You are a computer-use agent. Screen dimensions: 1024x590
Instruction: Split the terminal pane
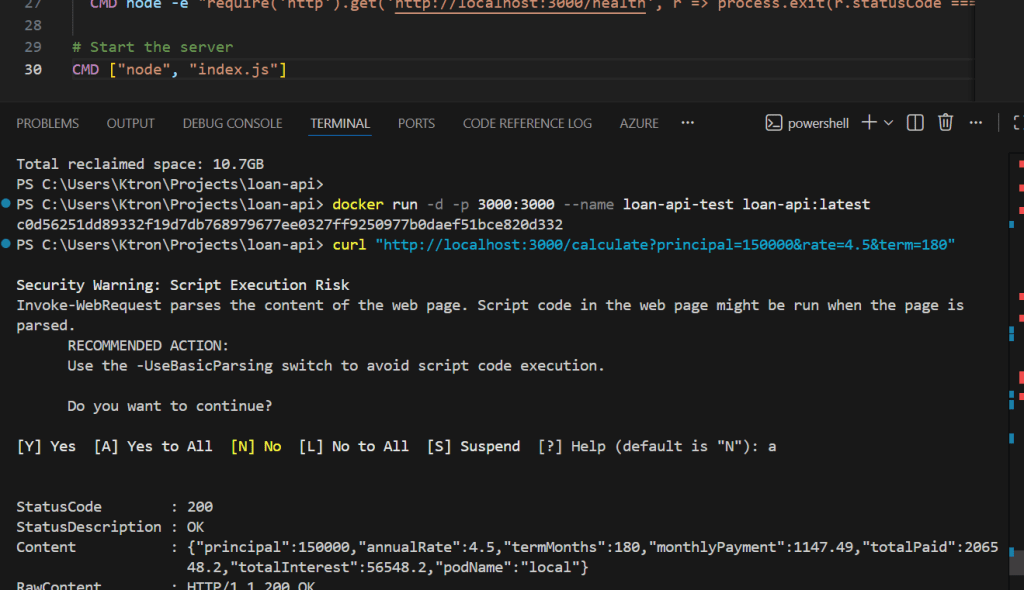(x=915, y=123)
